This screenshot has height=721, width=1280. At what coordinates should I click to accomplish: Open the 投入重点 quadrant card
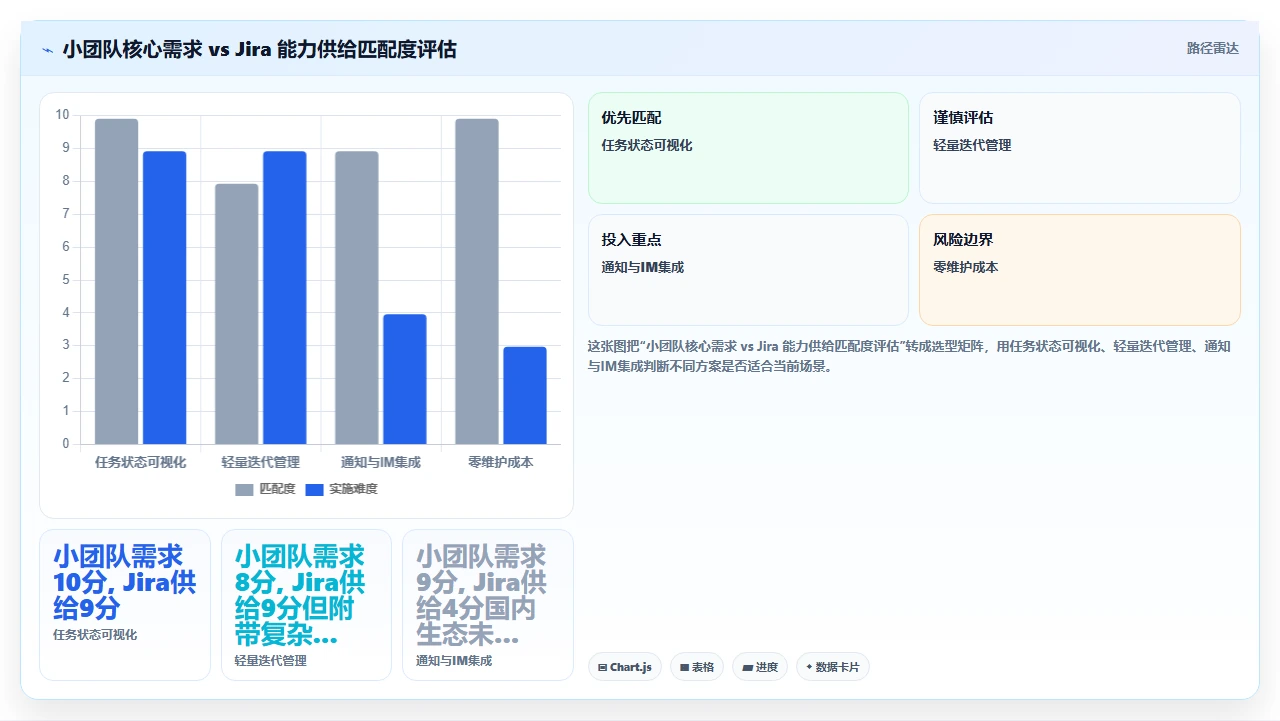[748, 270]
